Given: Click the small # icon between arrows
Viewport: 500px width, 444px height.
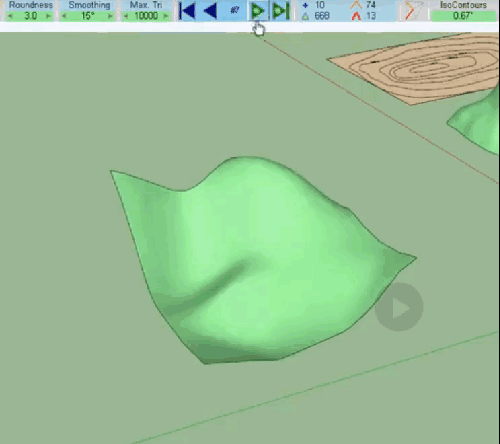Looking at the screenshot, I should point(235,10).
